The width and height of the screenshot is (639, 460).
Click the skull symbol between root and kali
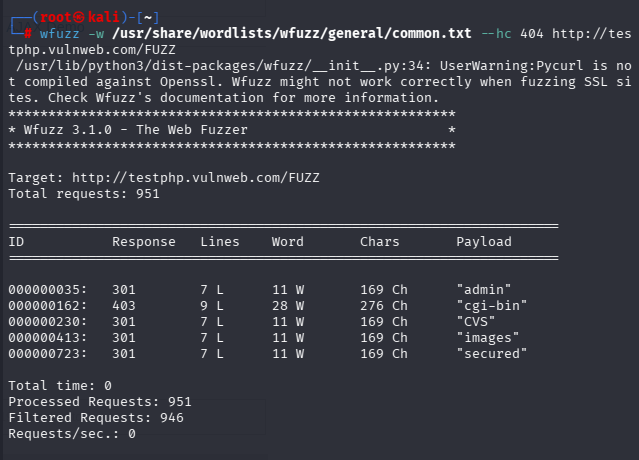tap(80, 17)
